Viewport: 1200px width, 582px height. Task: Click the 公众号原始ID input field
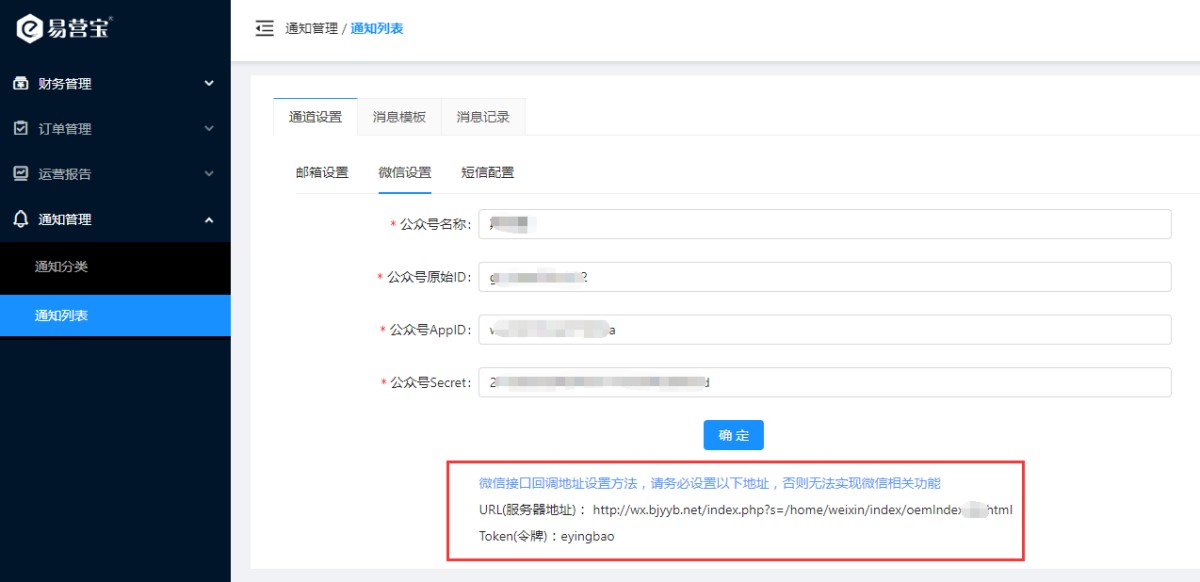825,277
